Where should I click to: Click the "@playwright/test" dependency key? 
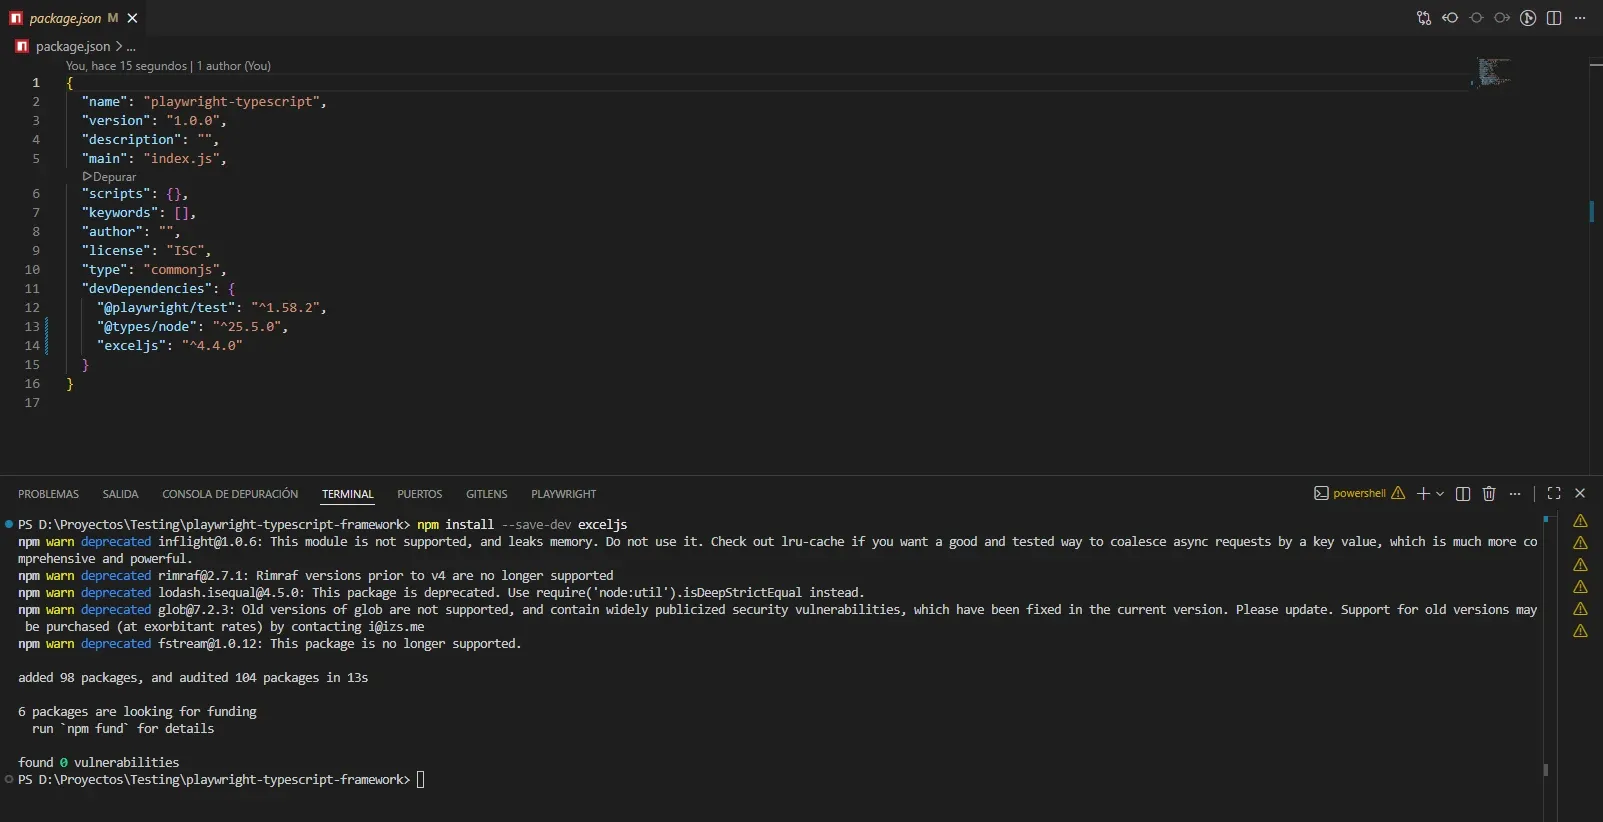[166, 307]
